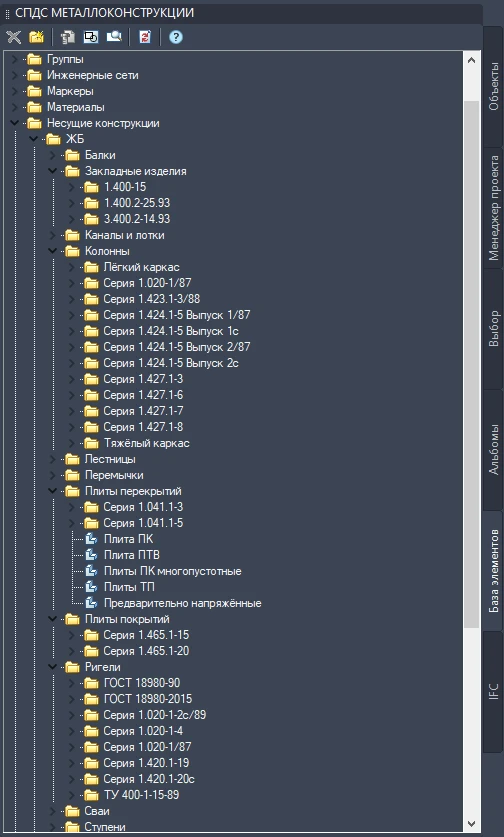
Task: Collapse the Колонны tree node
Action: tap(53, 251)
